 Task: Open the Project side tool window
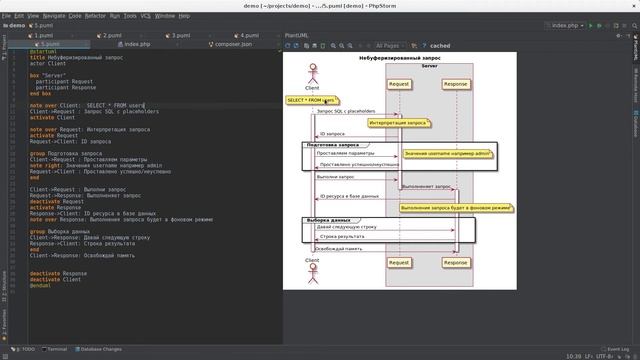click(4, 48)
